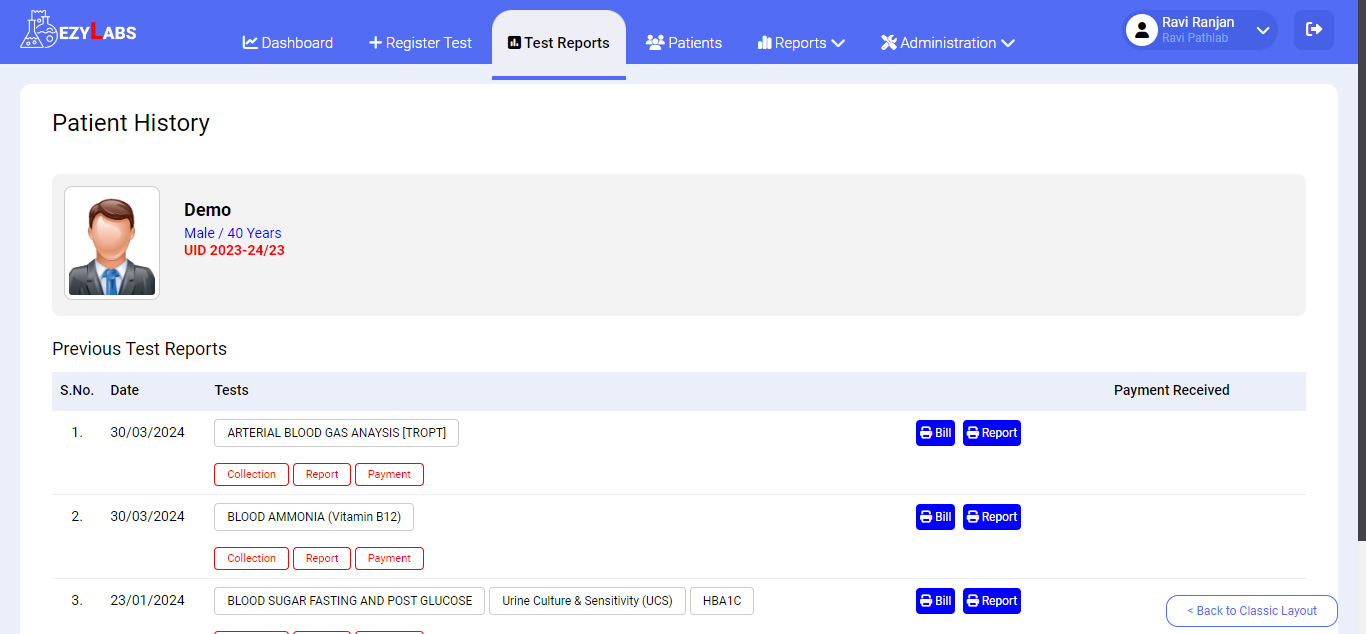The width and height of the screenshot is (1366, 634).
Task: Expand the Administration dropdown menu
Action: point(948,43)
